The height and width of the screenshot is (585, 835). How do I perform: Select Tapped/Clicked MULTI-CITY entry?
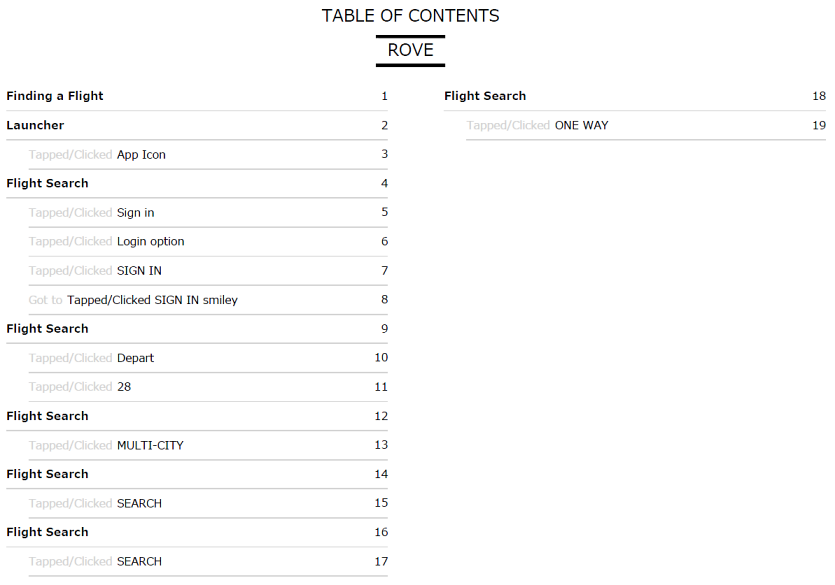click(208, 445)
